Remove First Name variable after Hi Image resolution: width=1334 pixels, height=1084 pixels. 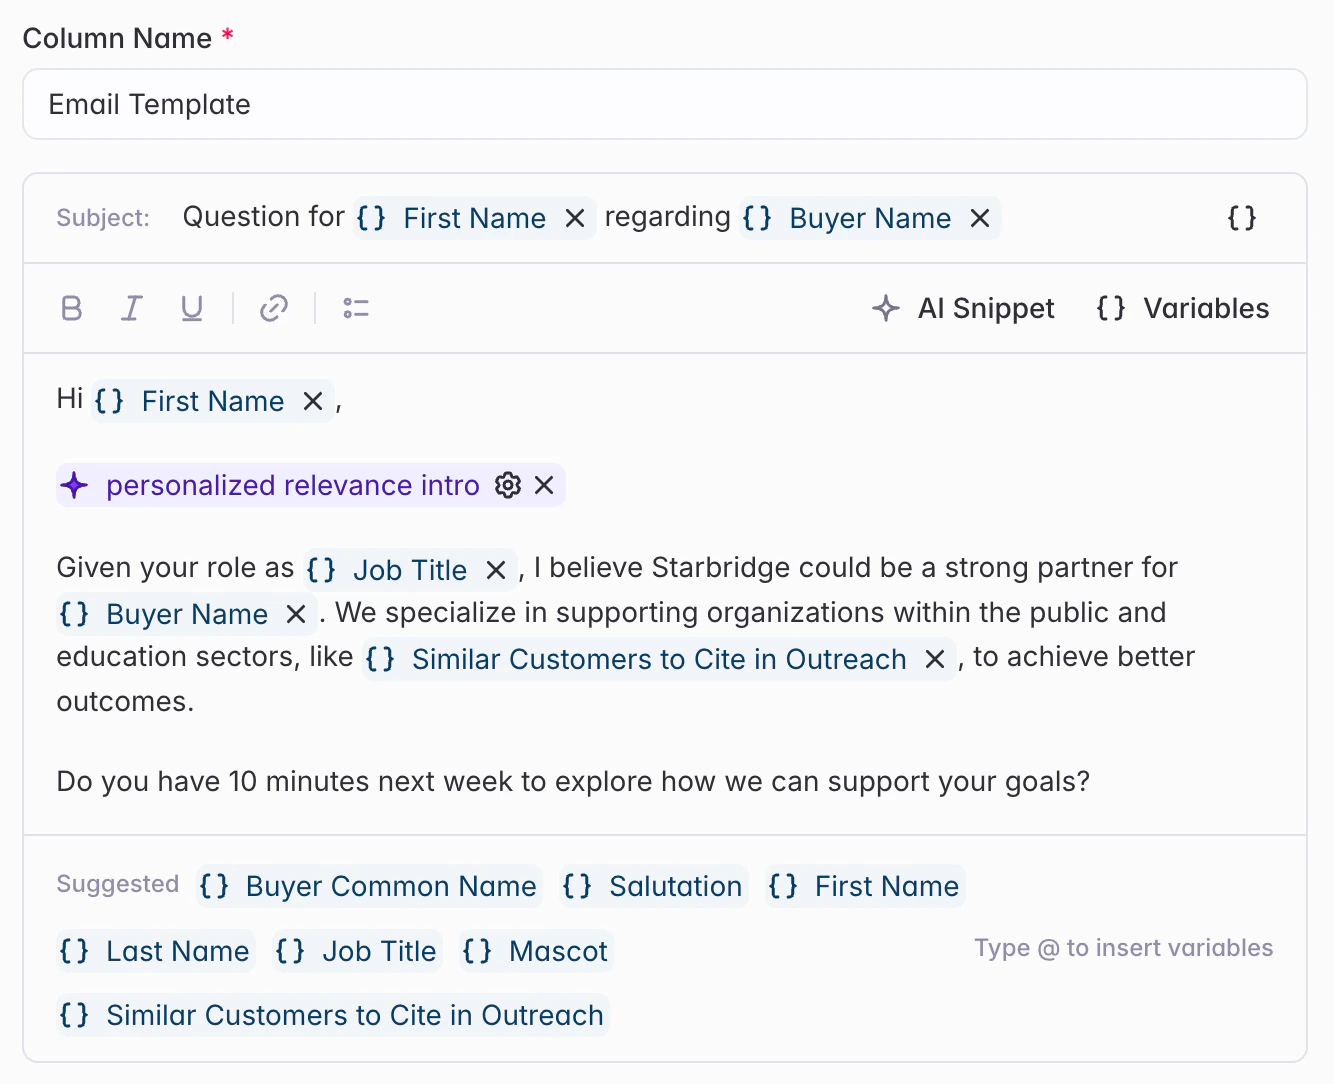(313, 401)
